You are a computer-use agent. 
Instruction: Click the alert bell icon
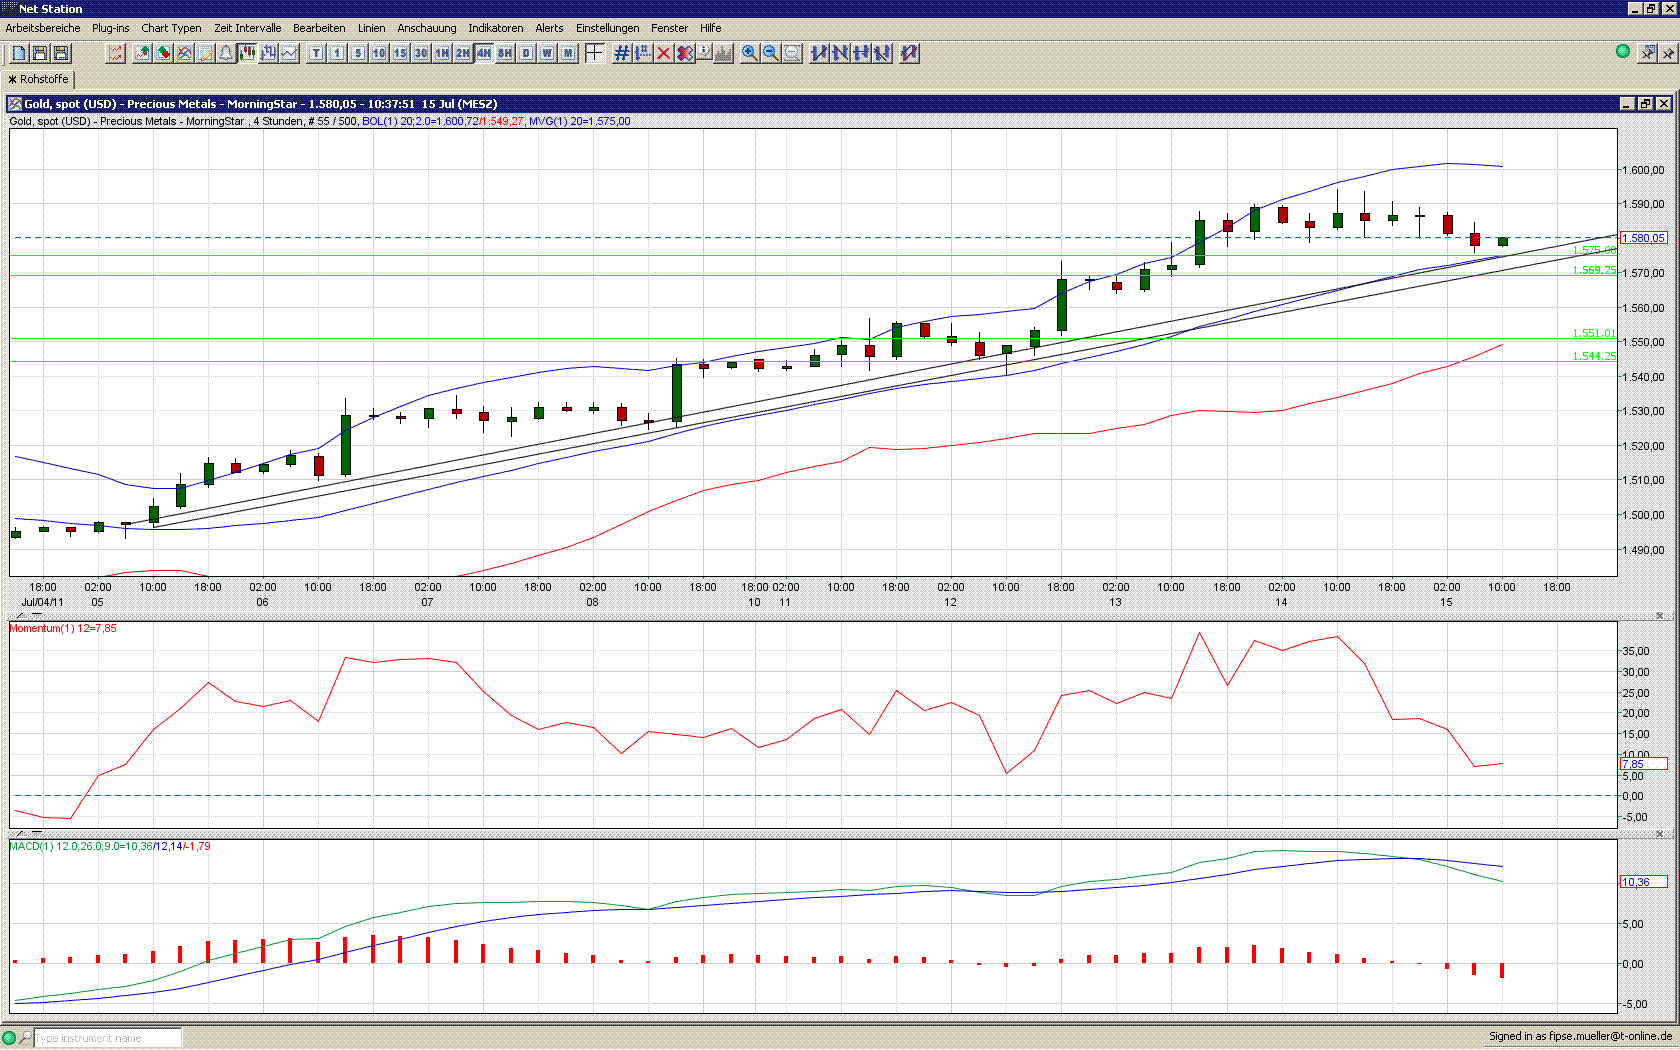[x=227, y=53]
